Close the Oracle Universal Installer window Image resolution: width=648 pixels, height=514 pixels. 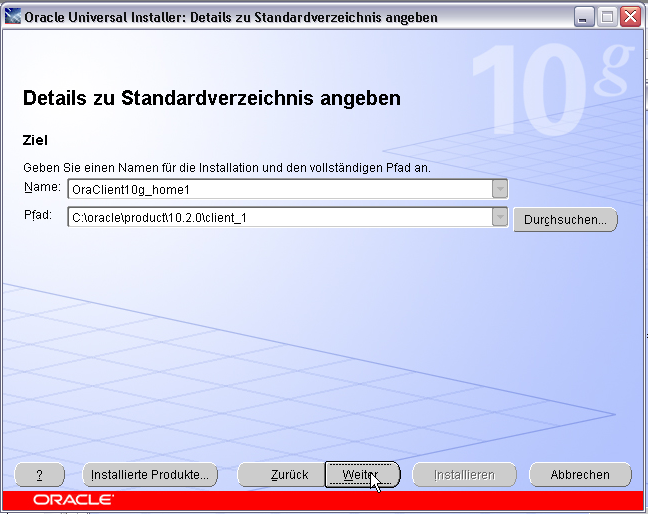(630, 17)
